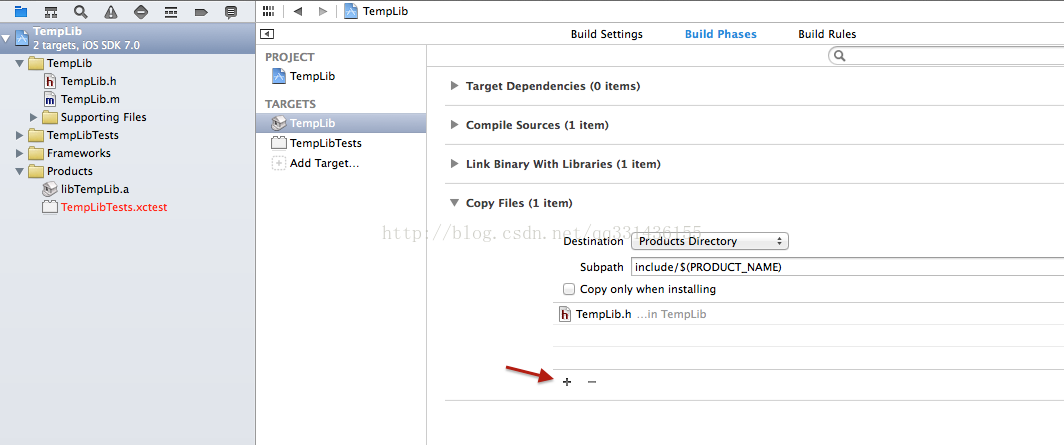
Task: Enable Copy only when installing checkbox
Action: (x=569, y=289)
